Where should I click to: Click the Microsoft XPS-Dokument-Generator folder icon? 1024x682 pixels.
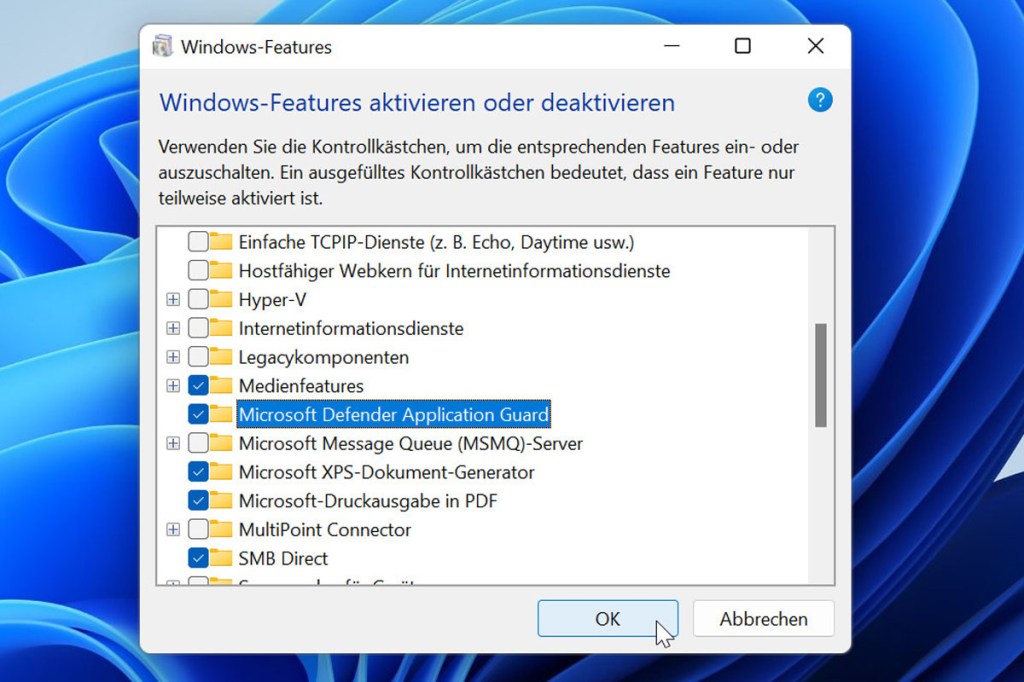click(221, 472)
